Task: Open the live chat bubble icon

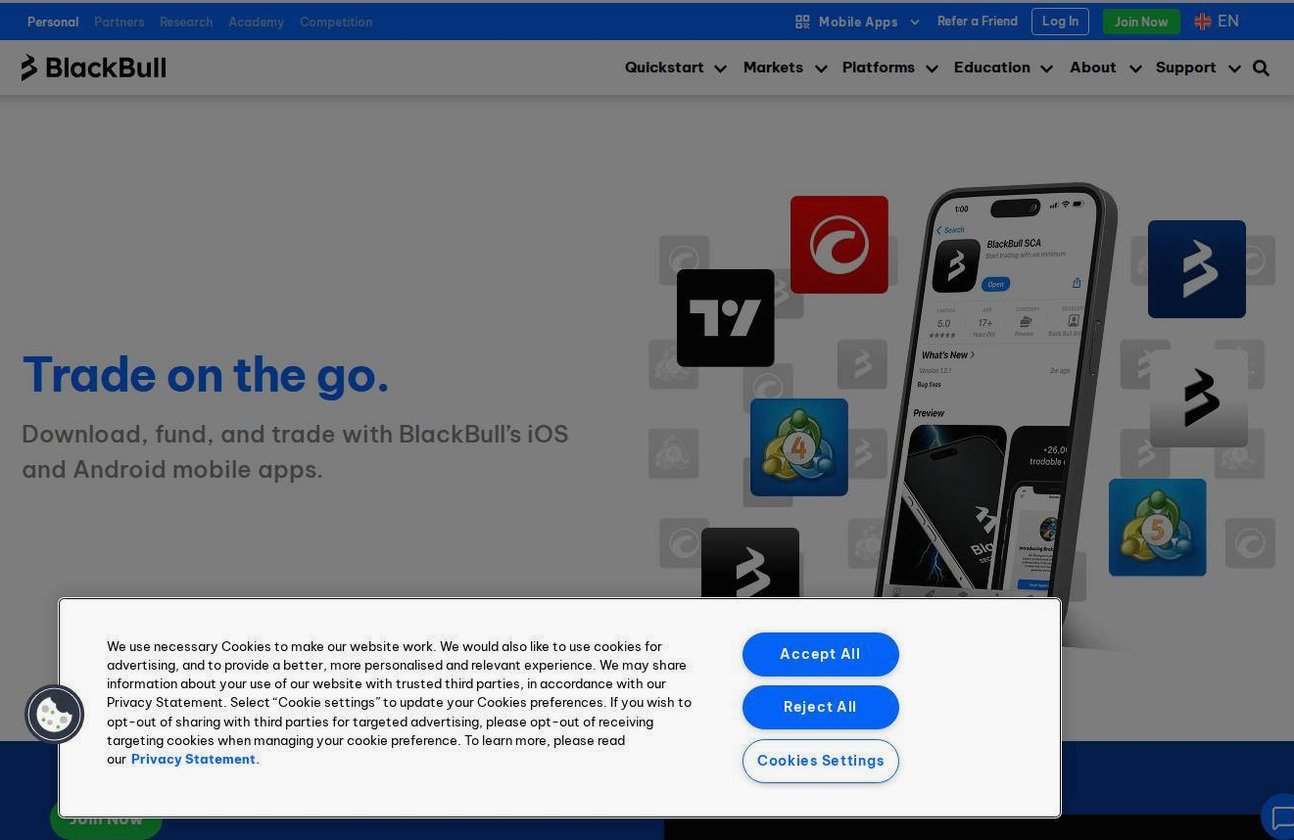Action: coord(1281,817)
